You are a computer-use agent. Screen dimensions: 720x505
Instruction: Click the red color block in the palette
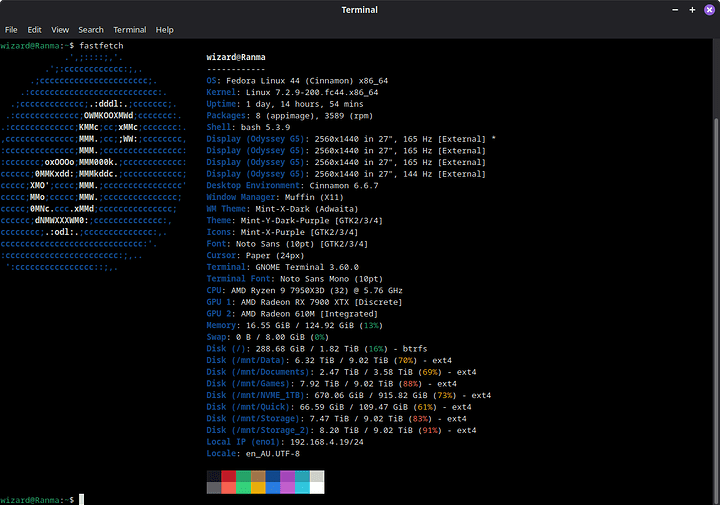[x=228, y=476]
